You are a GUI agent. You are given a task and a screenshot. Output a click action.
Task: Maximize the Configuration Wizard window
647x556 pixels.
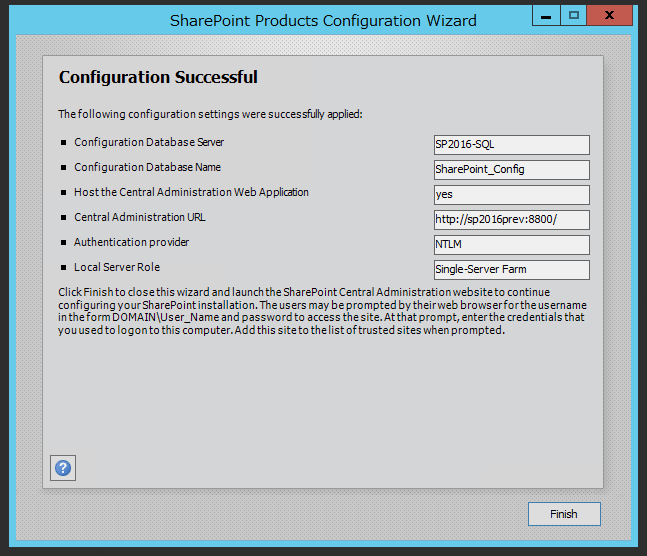coord(574,16)
